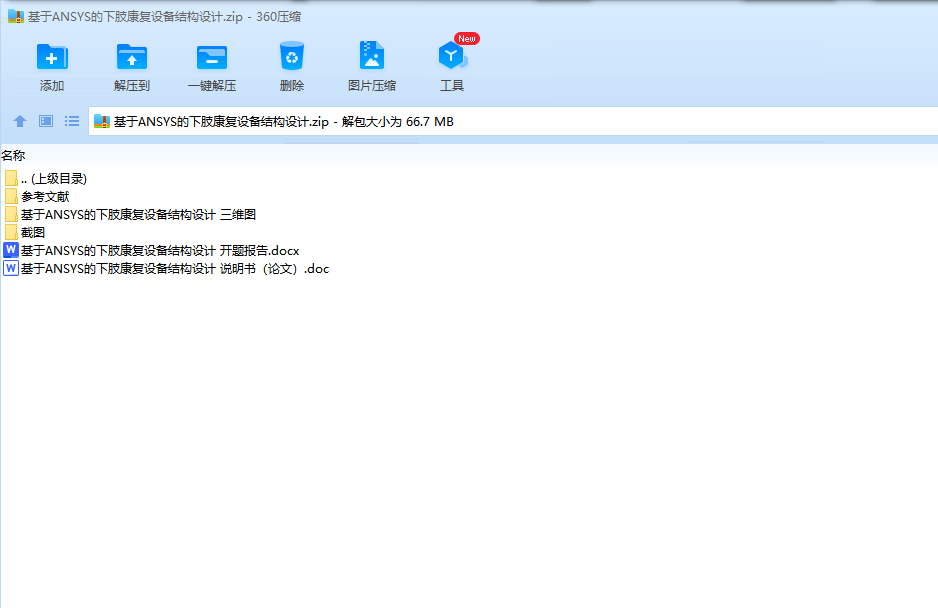
Task: Select the 三维图 folder entry
Action: click(x=130, y=214)
